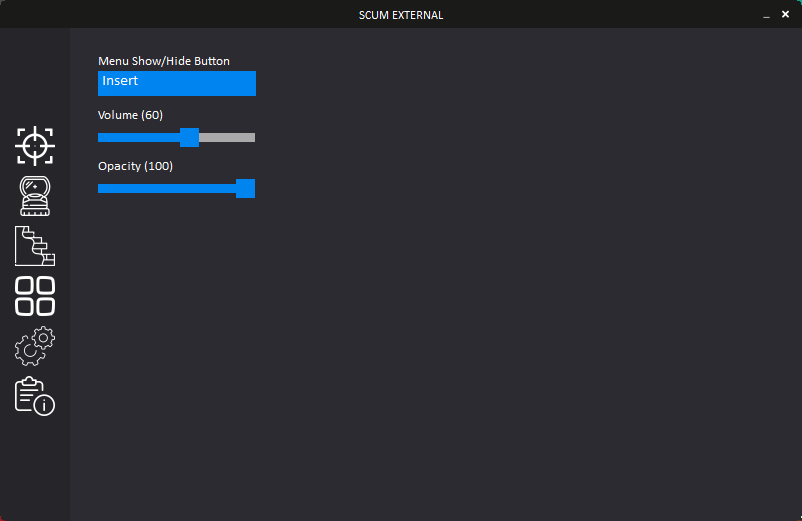Screen dimensions: 802x521
Task: Click the Opacity slider handle
Action: 246,189
